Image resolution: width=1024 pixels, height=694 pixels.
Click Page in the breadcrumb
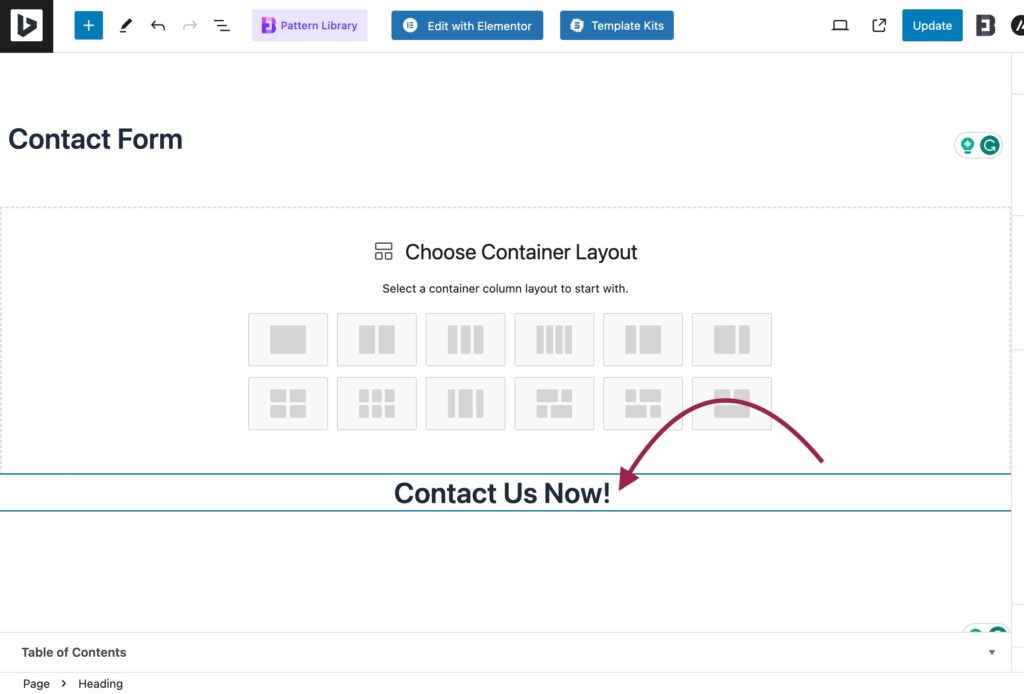pos(36,684)
